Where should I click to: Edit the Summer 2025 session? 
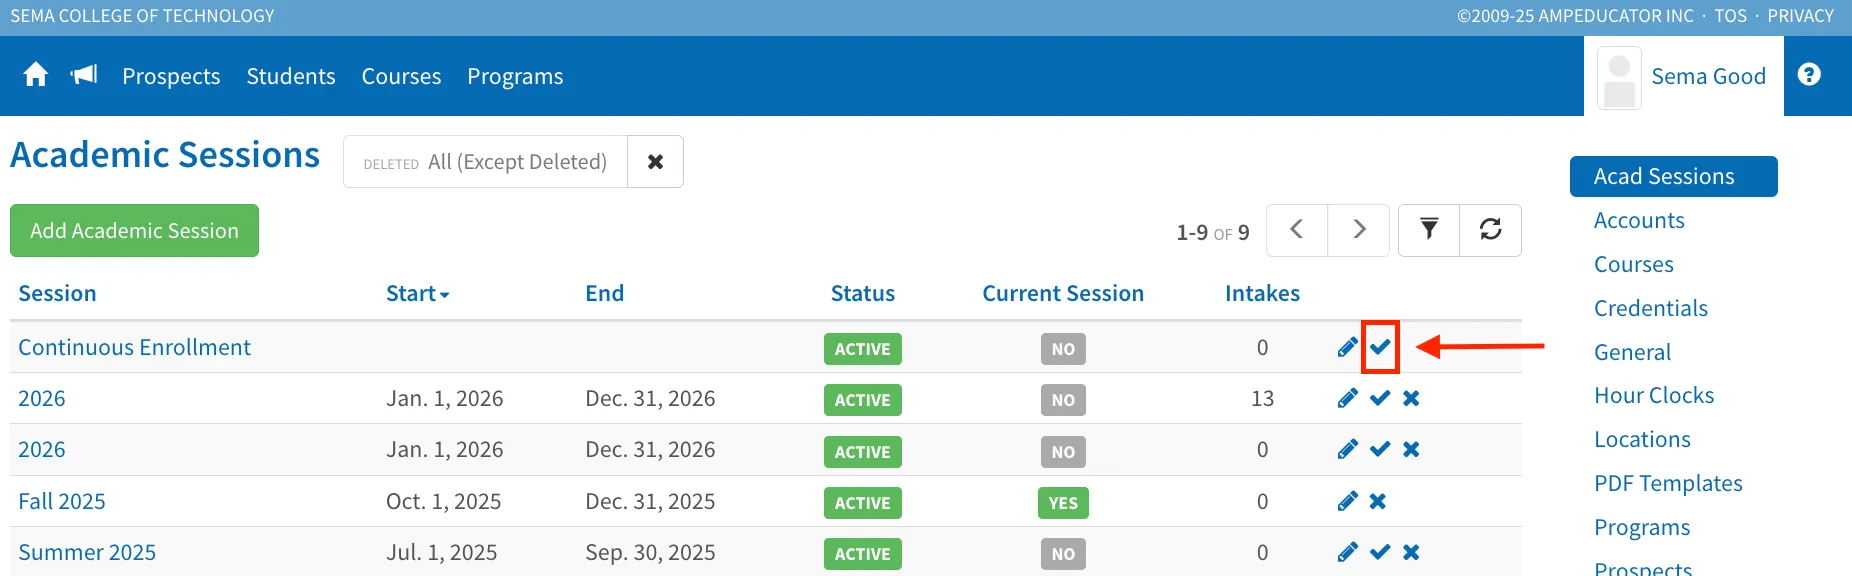click(1348, 552)
